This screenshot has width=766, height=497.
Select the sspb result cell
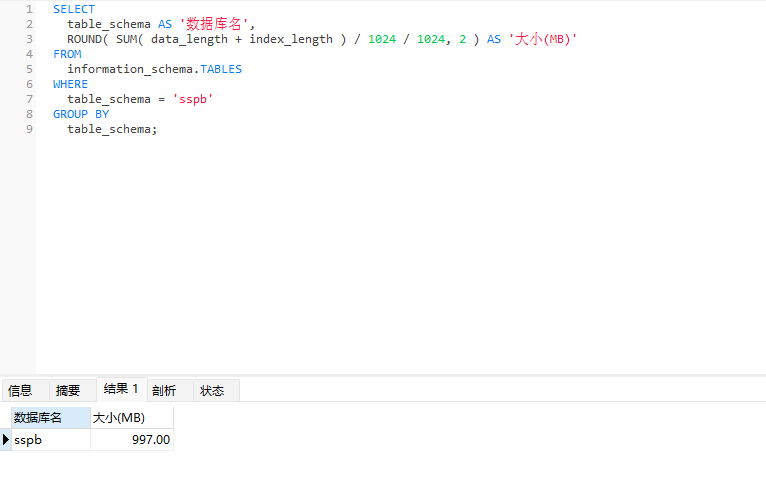pyautogui.click(x=51, y=440)
